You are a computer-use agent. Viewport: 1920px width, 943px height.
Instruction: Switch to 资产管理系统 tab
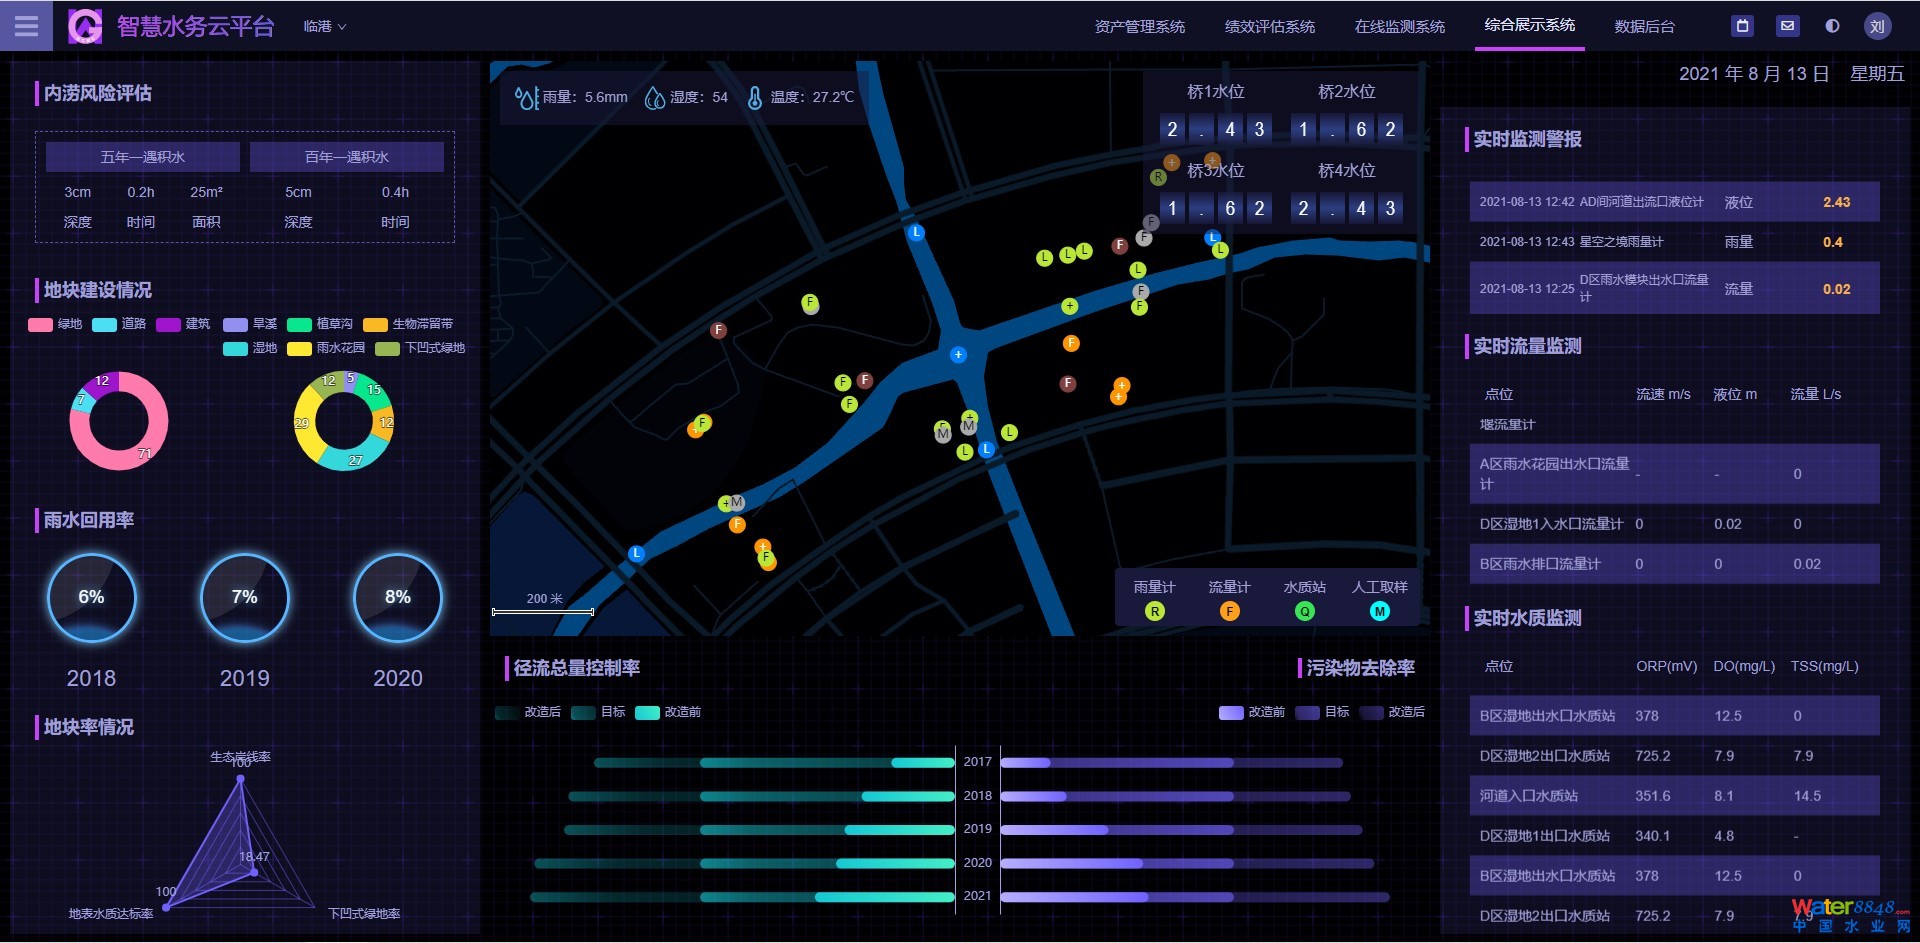[x=1139, y=27]
